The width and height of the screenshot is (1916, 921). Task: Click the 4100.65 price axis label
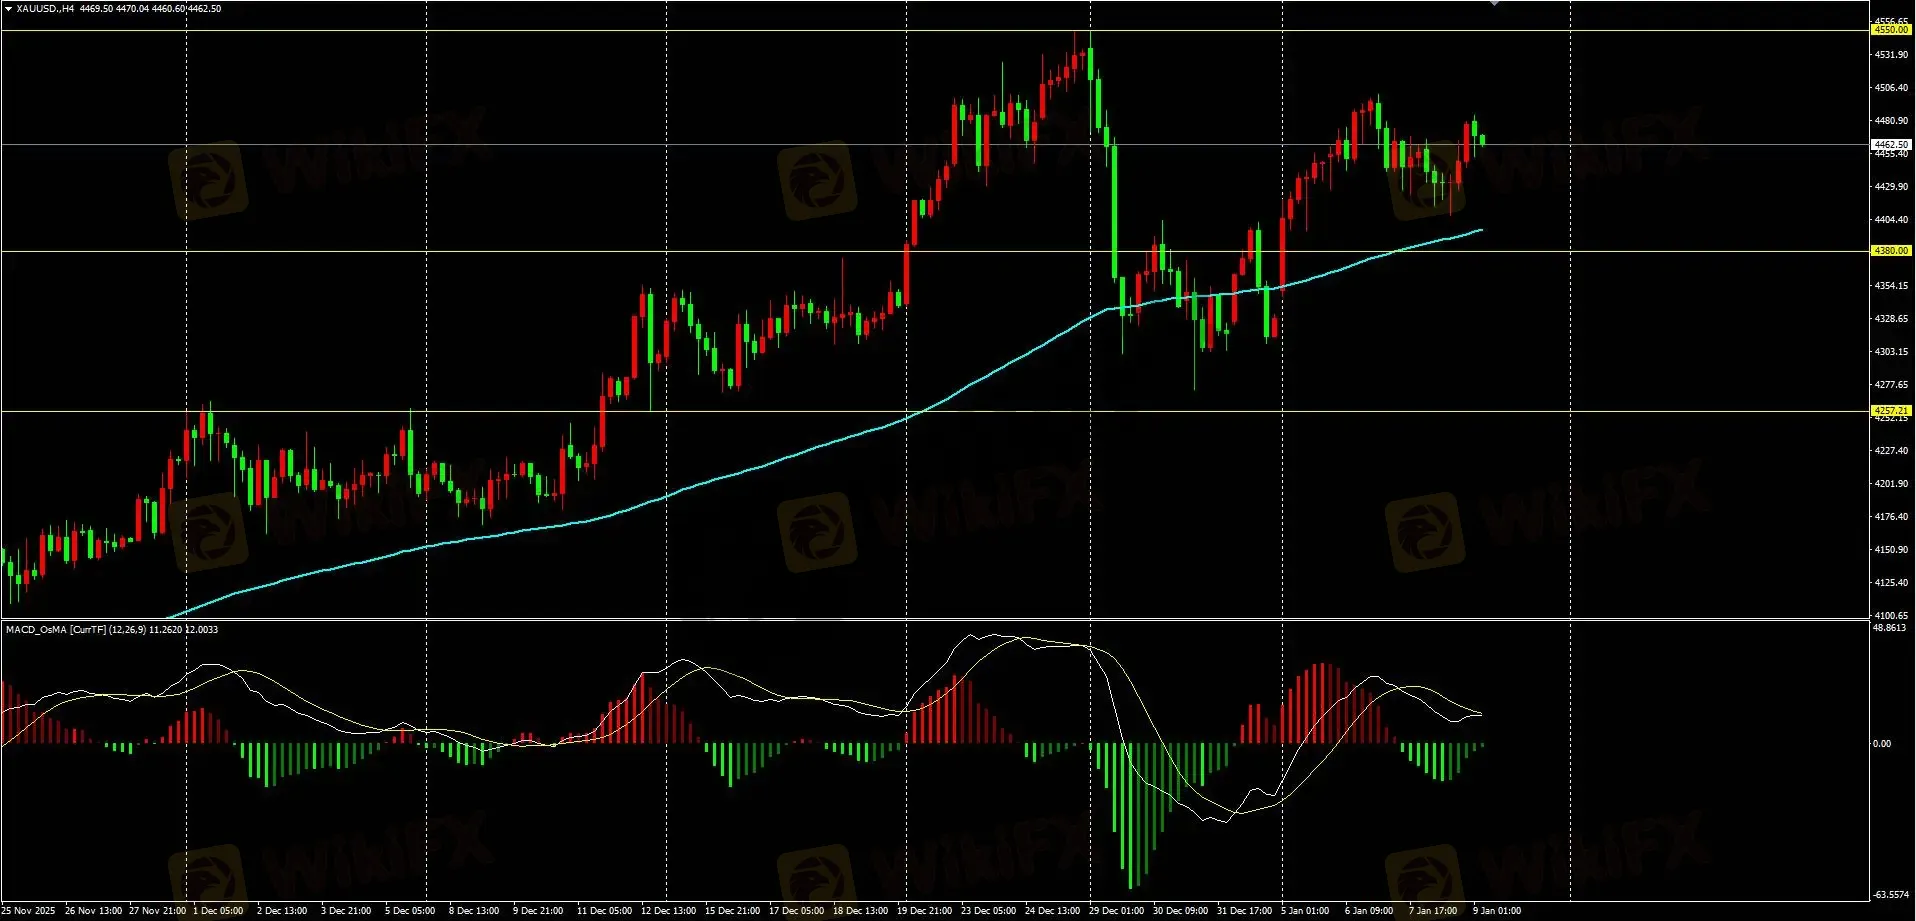click(1891, 616)
